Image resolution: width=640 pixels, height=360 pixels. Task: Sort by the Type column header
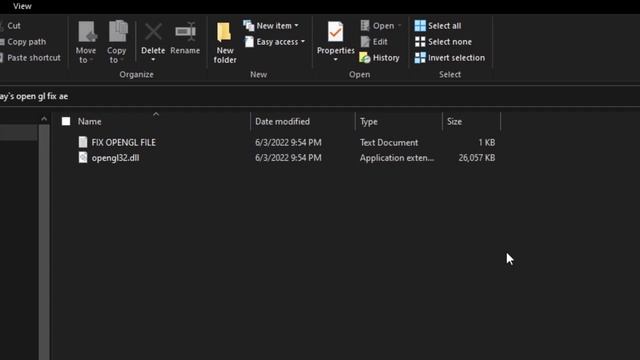pos(369,122)
